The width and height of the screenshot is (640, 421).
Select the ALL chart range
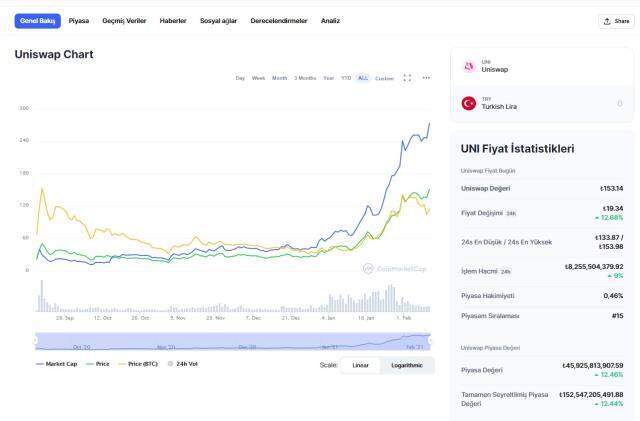coord(363,78)
